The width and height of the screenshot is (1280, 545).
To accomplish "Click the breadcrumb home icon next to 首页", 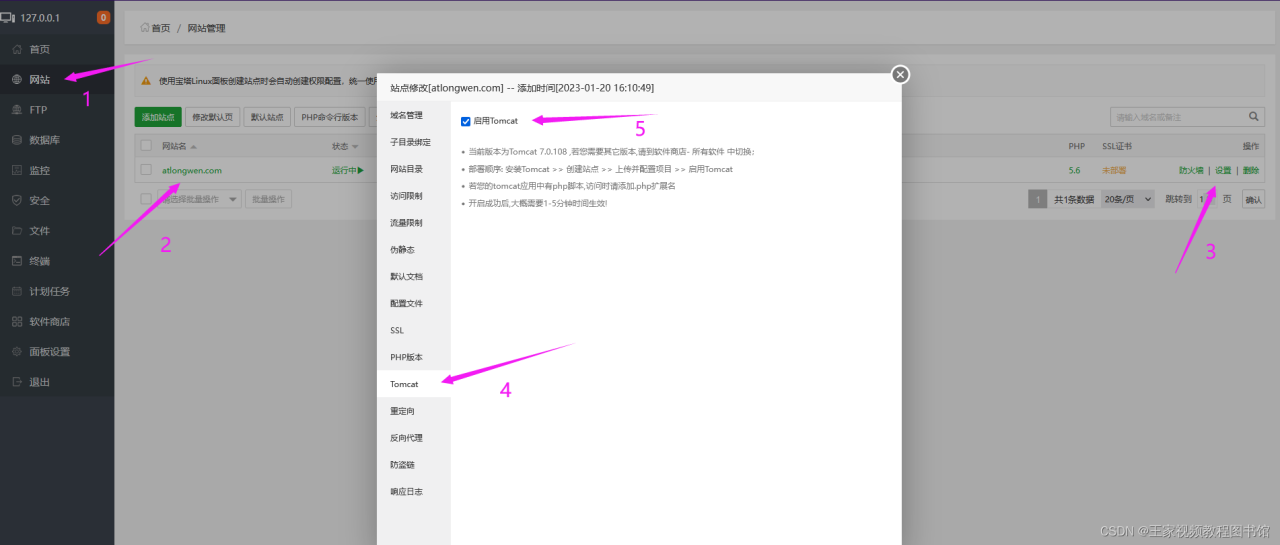I will (x=145, y=28).
